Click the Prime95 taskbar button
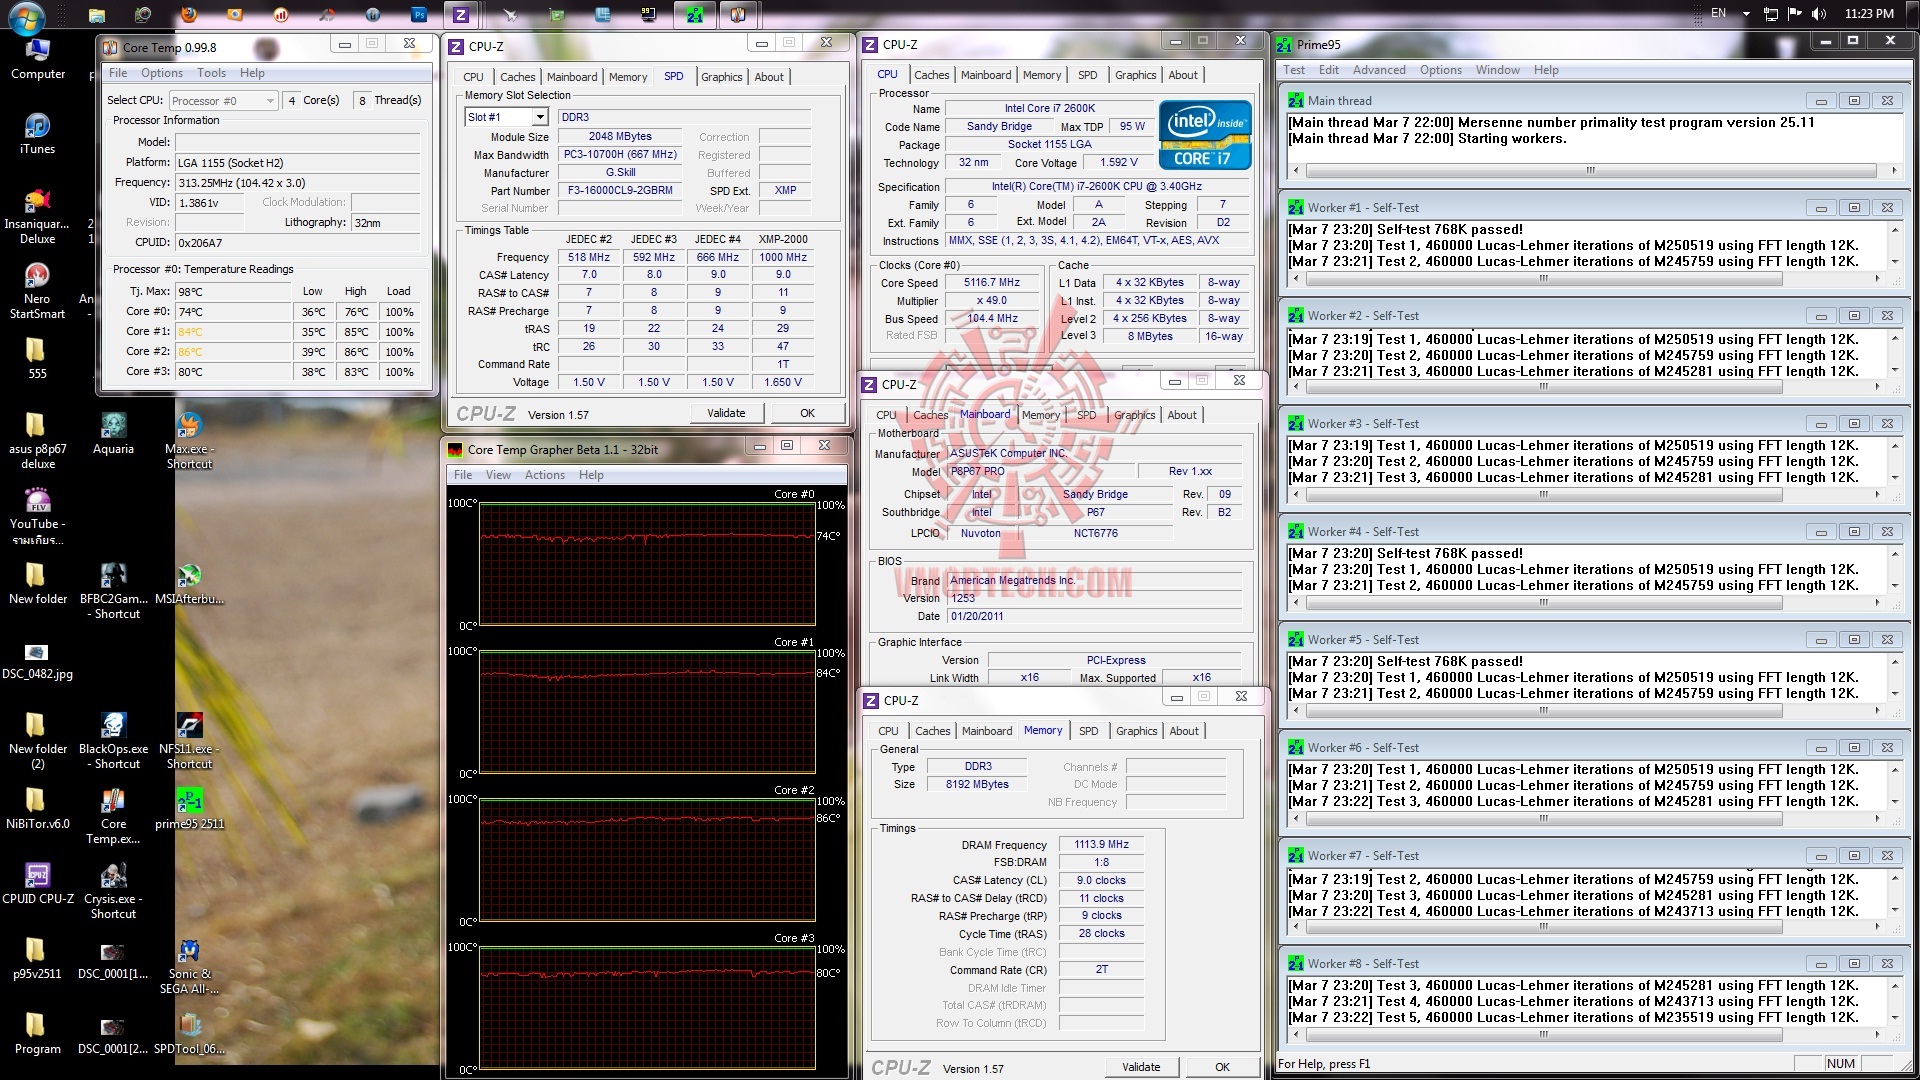1920x1080 pixels. [694, 14]
